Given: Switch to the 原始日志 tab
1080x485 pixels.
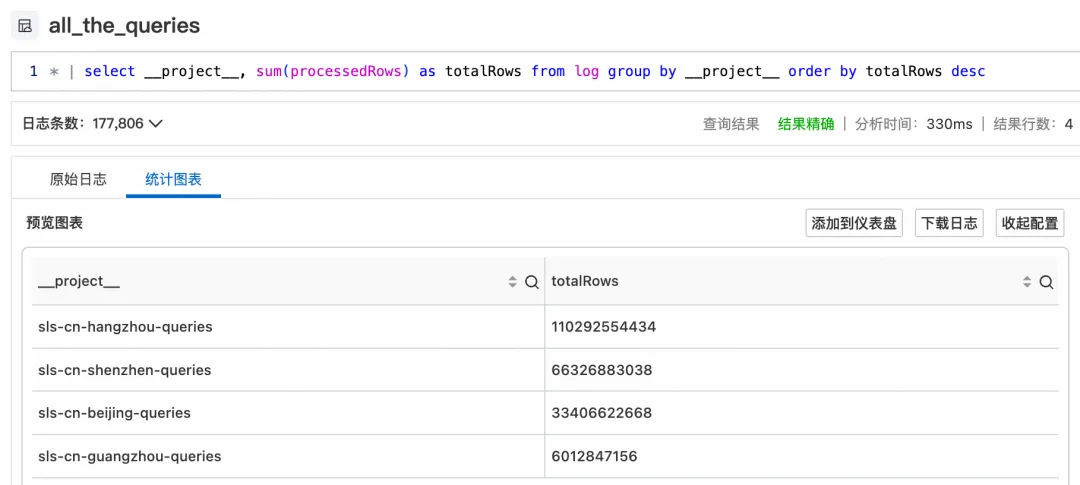Looking at the screenshot, I should (78, 179).
